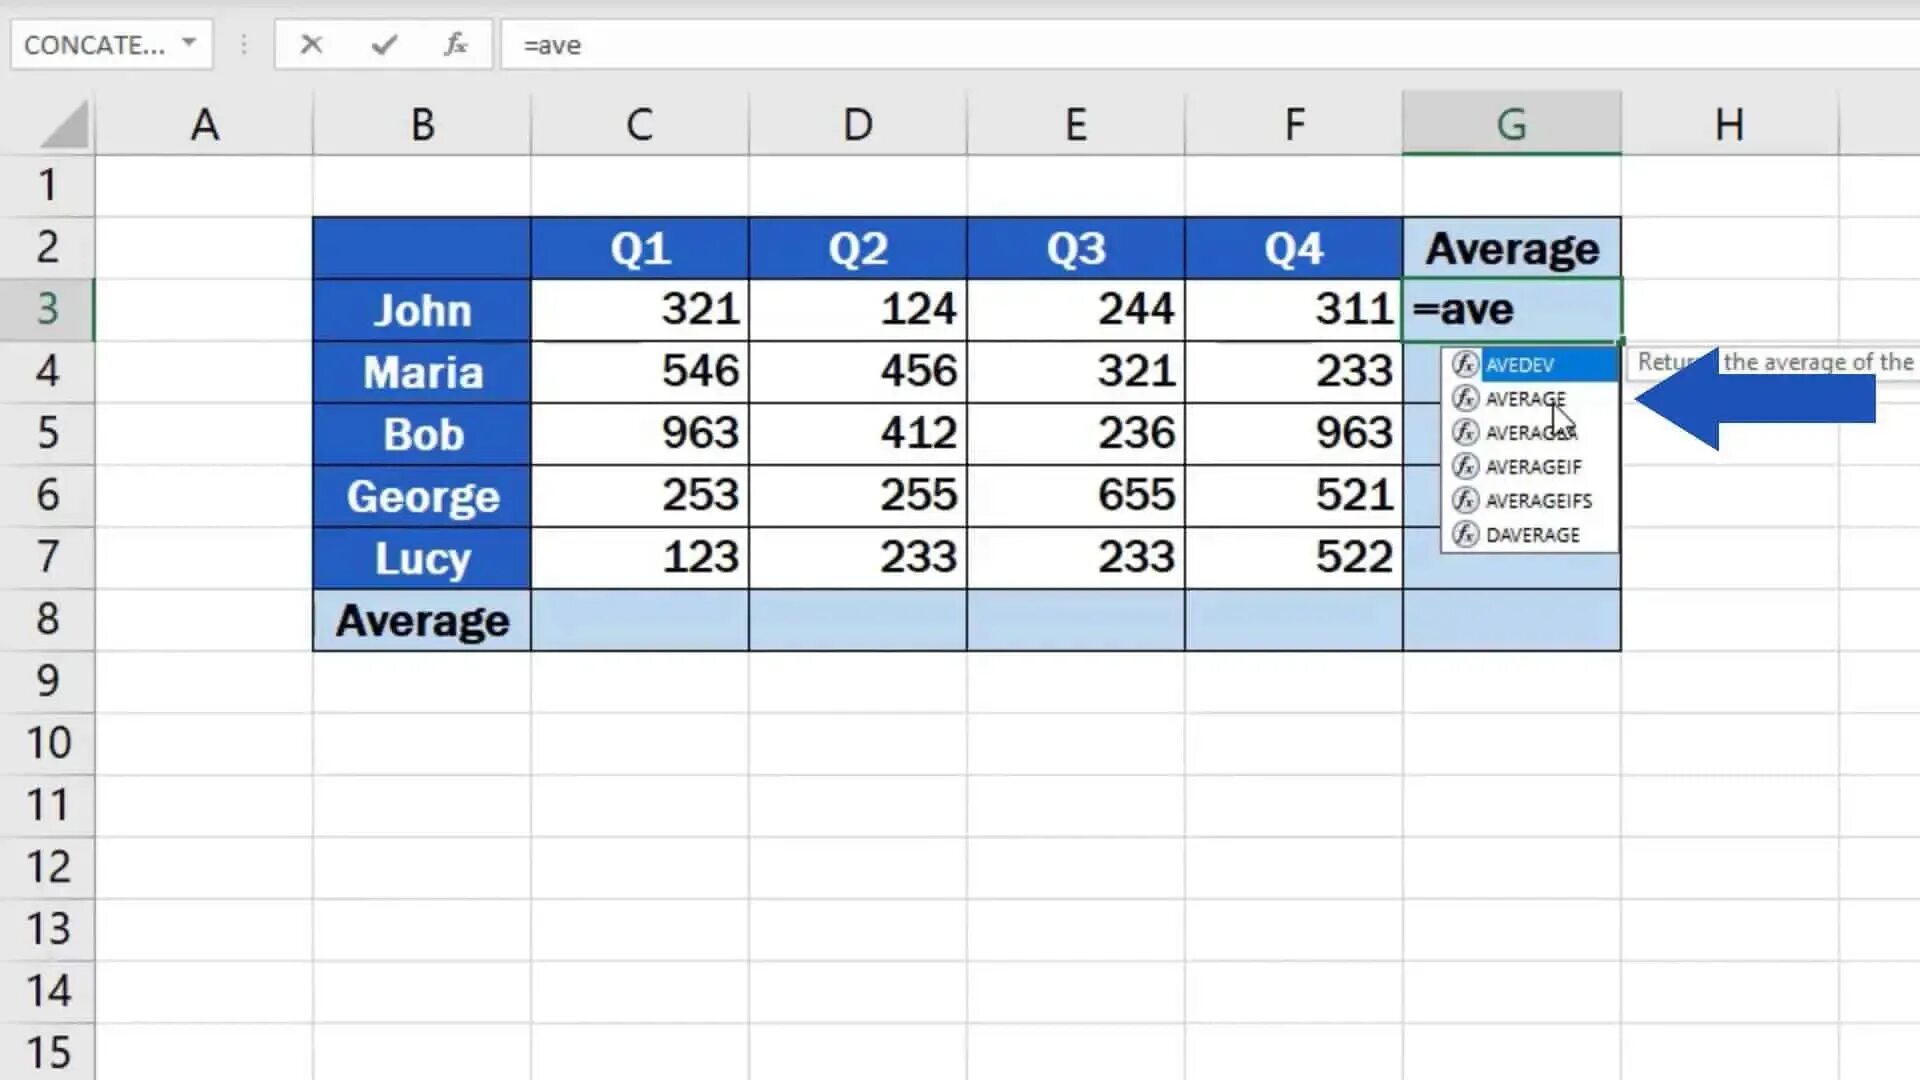Viewport: 1920px width, 1080px height.
Task: Click the formula bar resize dots handle
Action: (243, 45)
